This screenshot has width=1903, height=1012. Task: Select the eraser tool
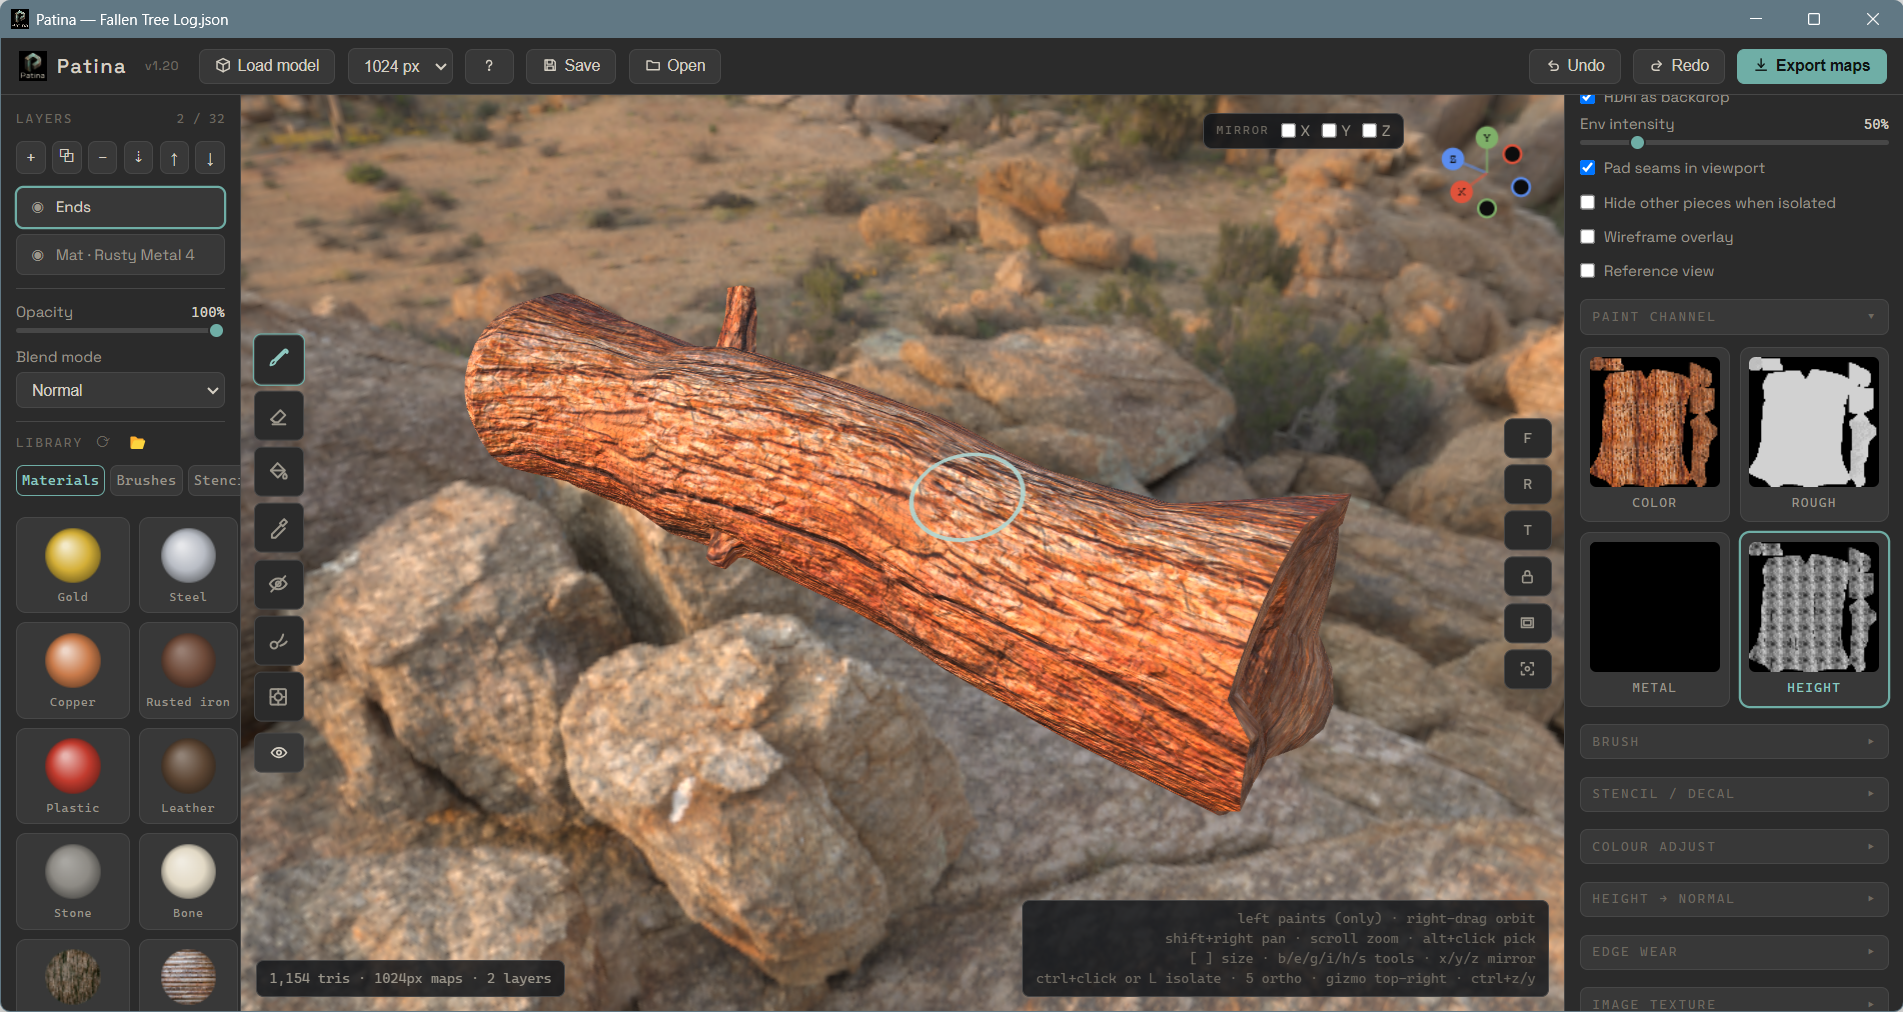[x=279, y=416]
